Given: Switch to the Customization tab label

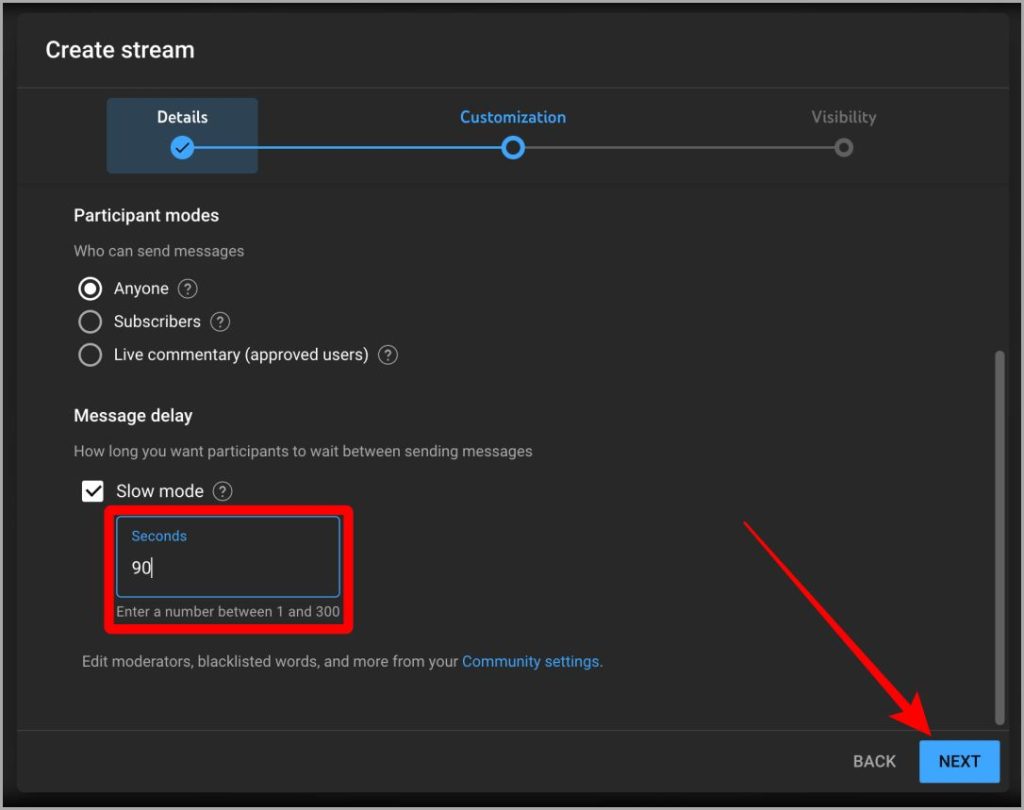Looking at the screenshot, I should [x=513, y=117].
